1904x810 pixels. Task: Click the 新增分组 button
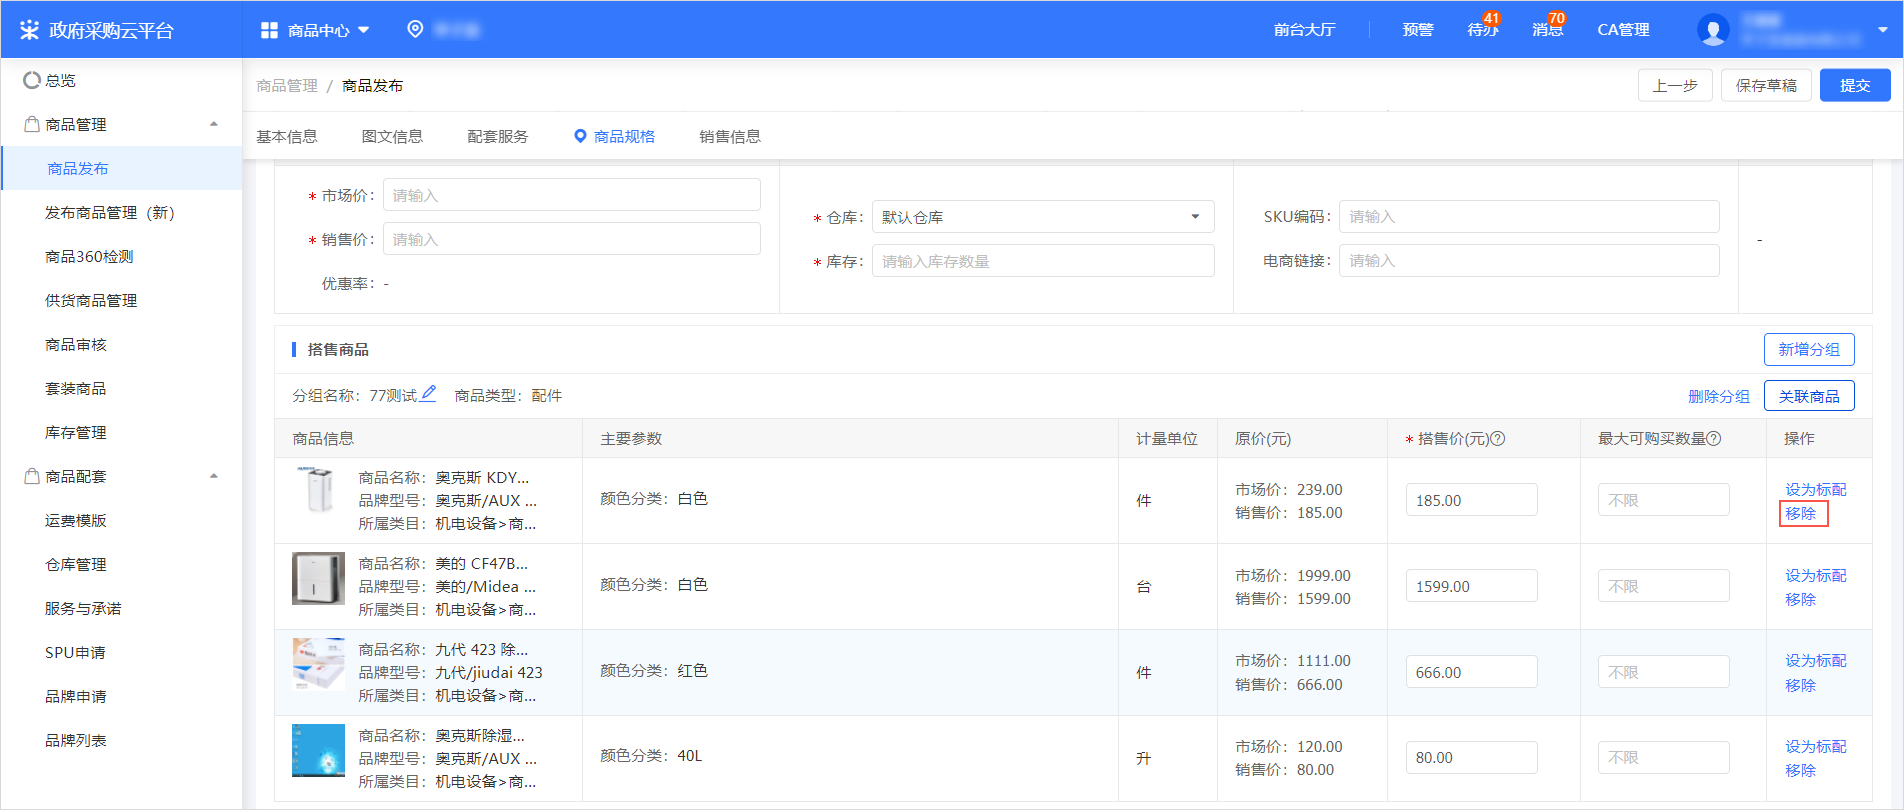click(1809, 349)
